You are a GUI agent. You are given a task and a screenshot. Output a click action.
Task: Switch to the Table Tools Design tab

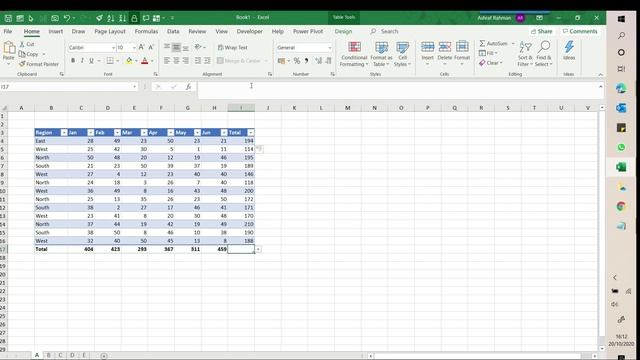(x=343, y=31)
